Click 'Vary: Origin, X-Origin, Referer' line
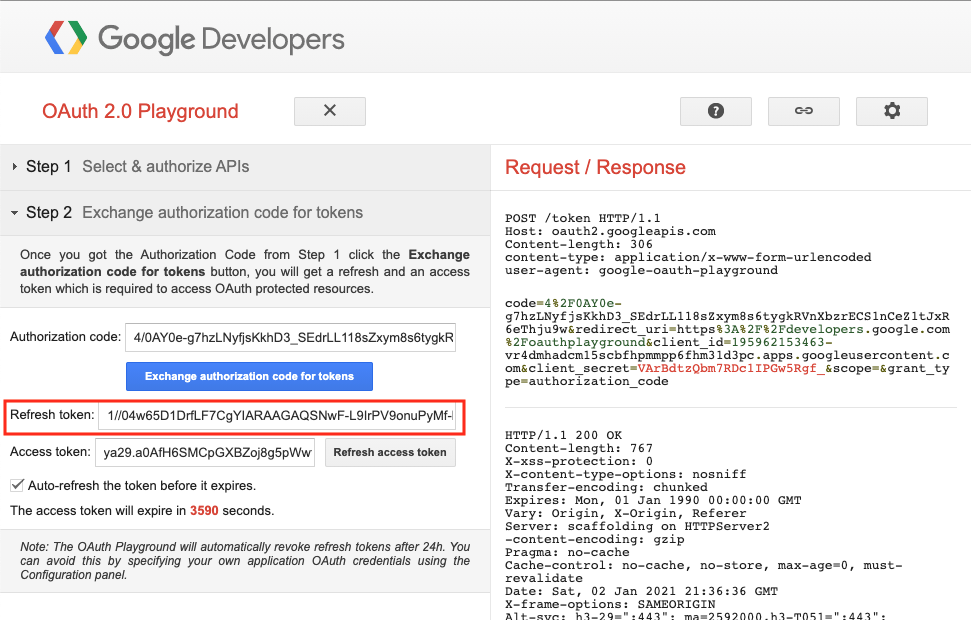 pyautogui.click(x=625, y=513)
